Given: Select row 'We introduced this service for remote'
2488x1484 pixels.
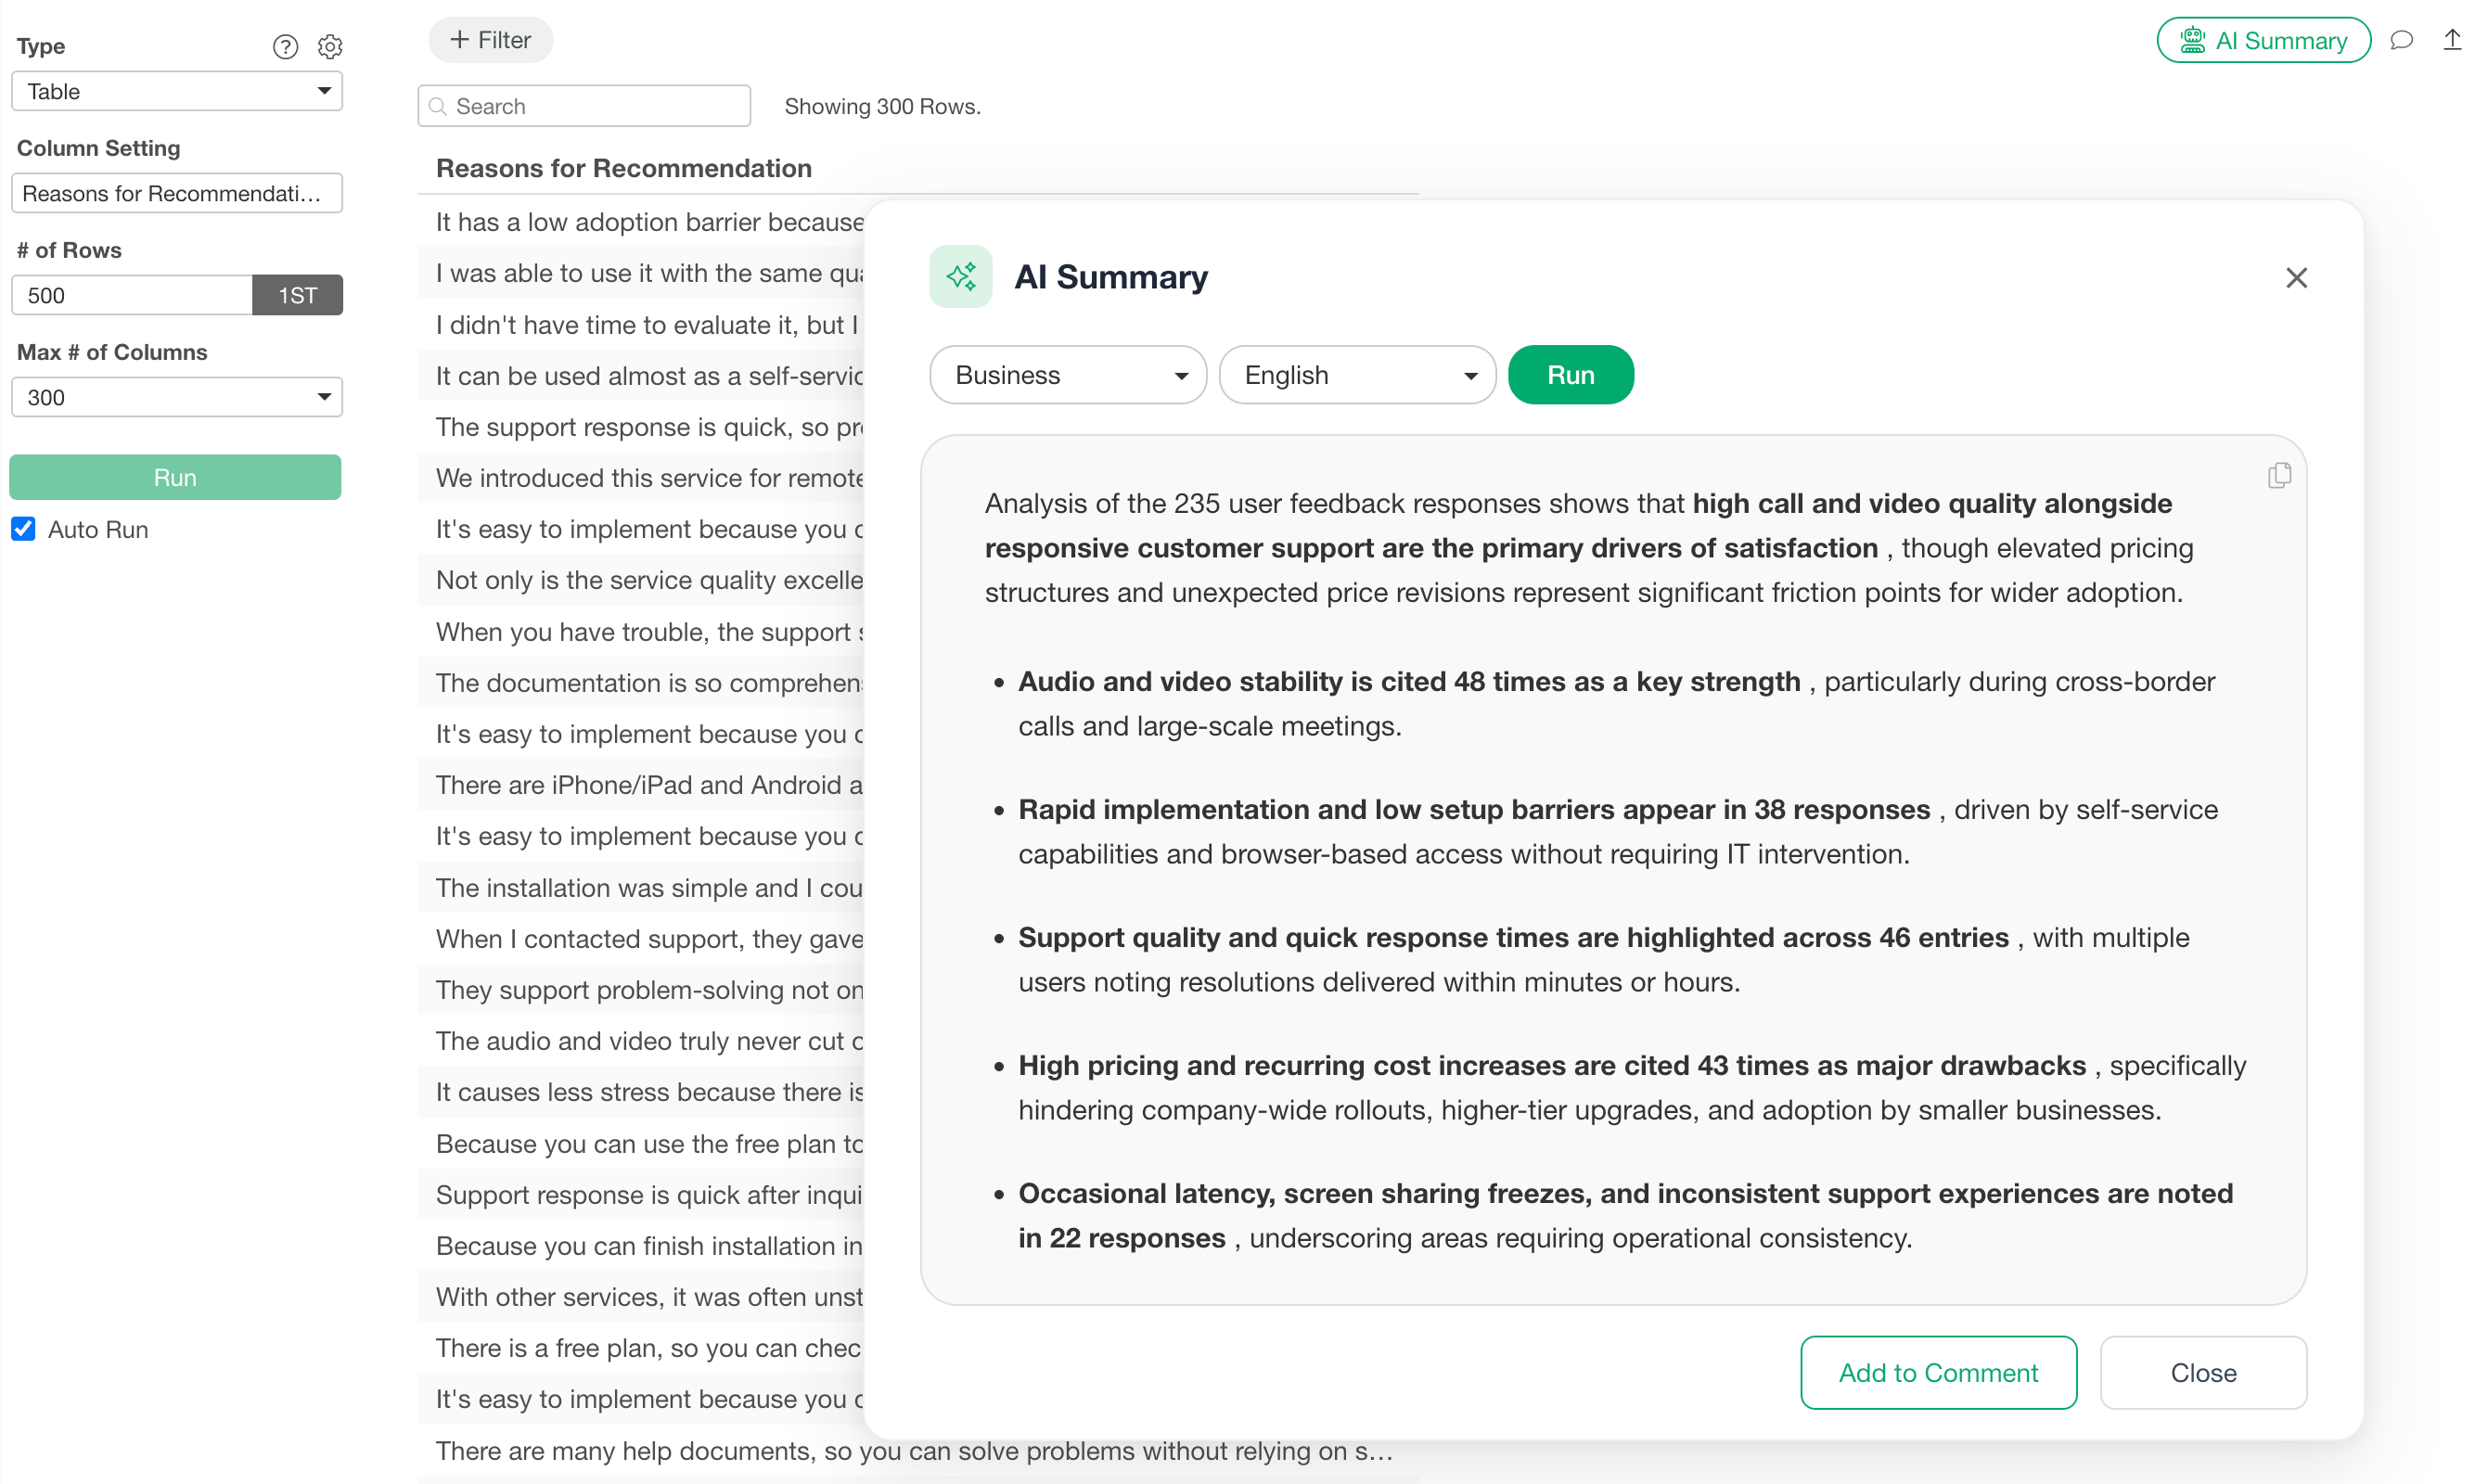Looking at the screenshot, I should [641, 478].
